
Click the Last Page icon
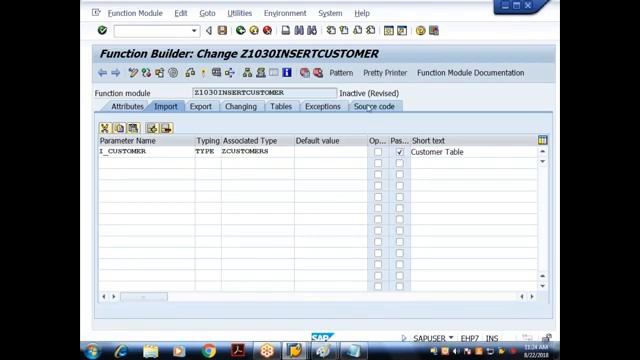coord(371,30)
